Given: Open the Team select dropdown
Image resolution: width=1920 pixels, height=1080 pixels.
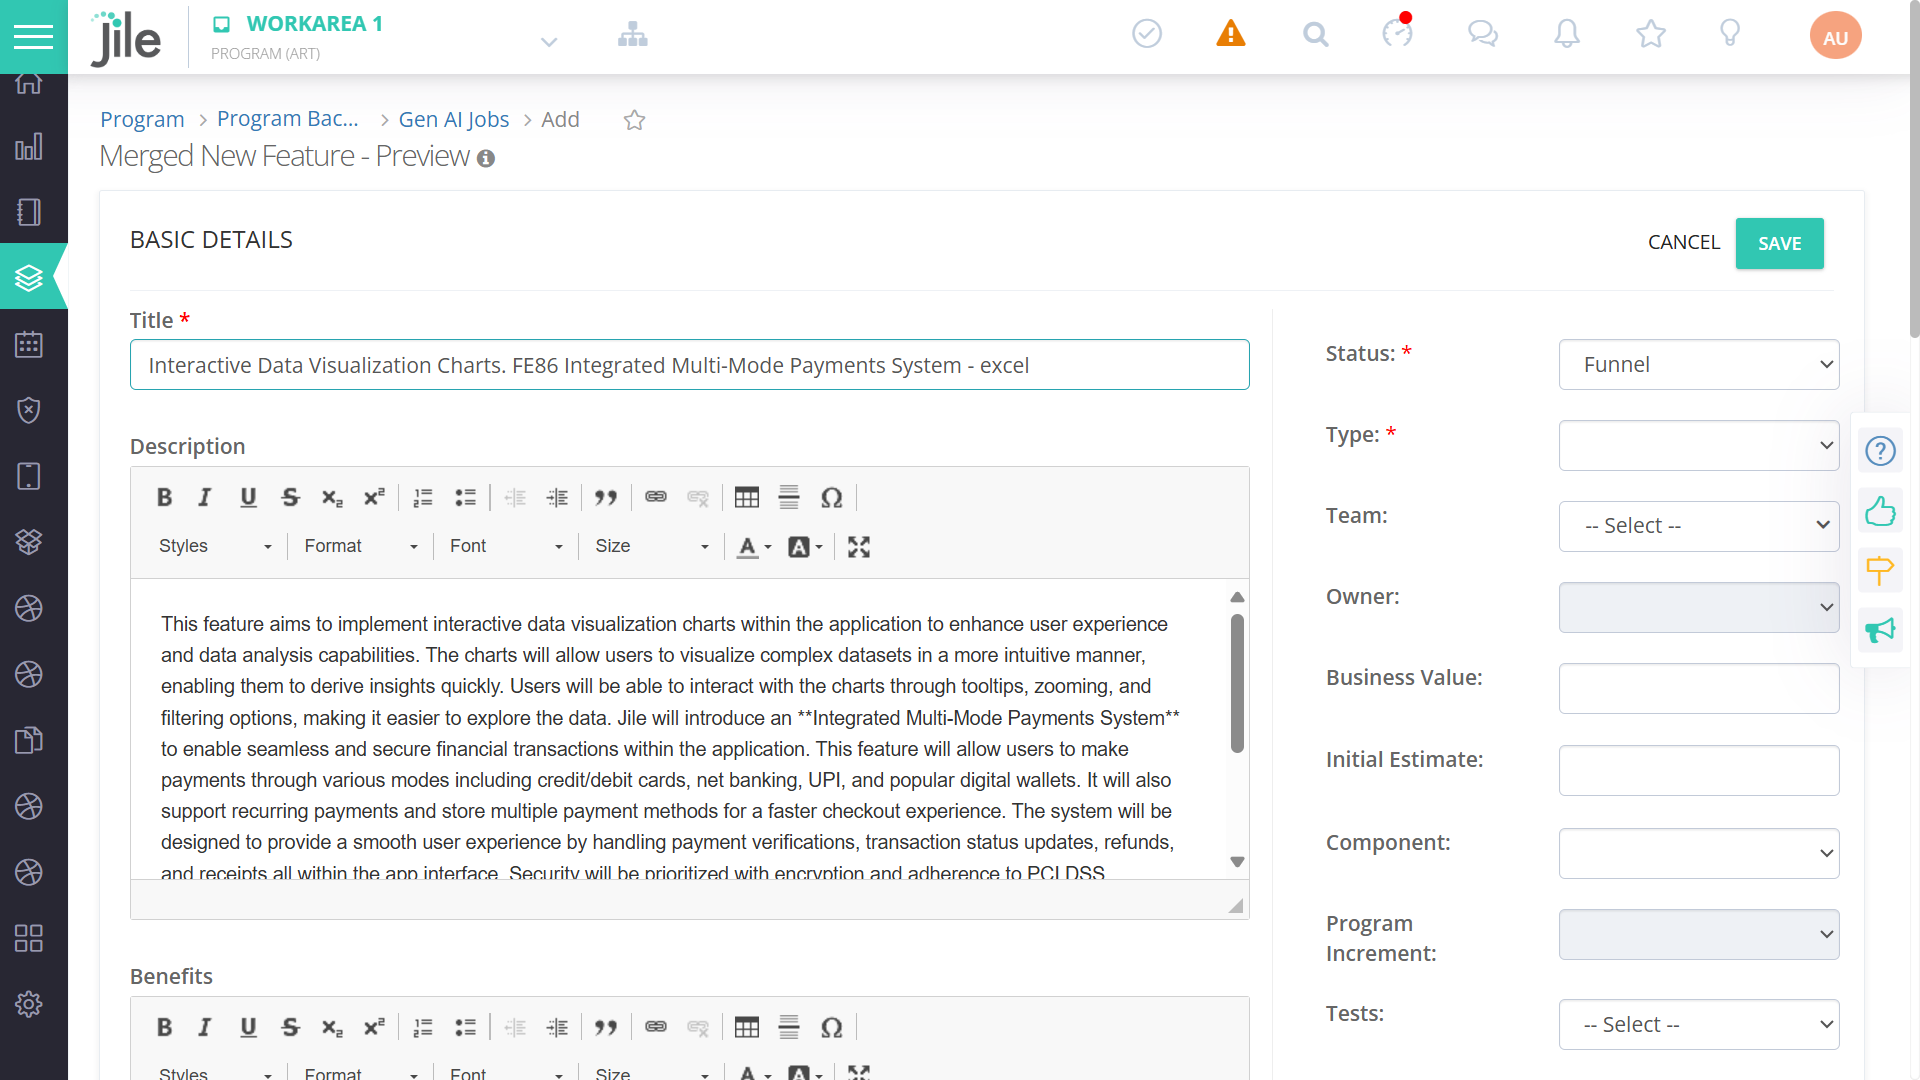Looking at the screenshot, I should 1699,526.
